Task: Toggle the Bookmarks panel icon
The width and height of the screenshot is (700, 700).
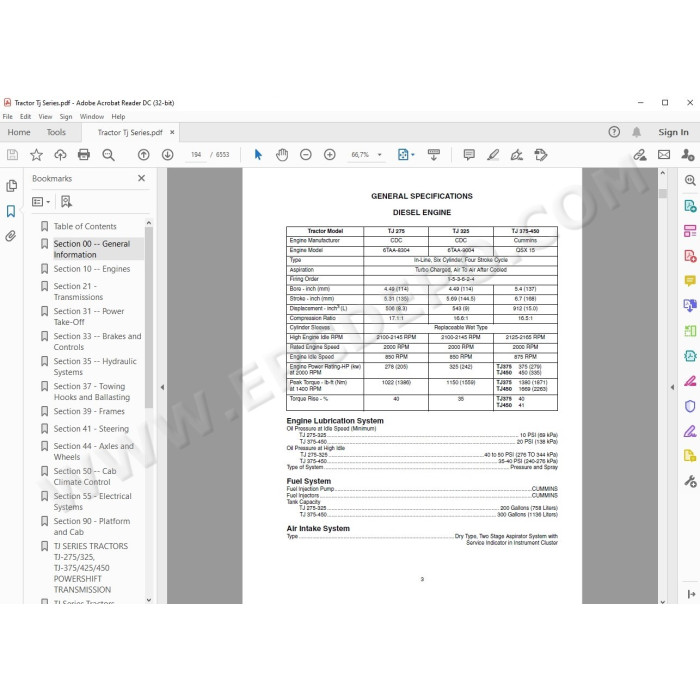Action: (x=11, y=211)
